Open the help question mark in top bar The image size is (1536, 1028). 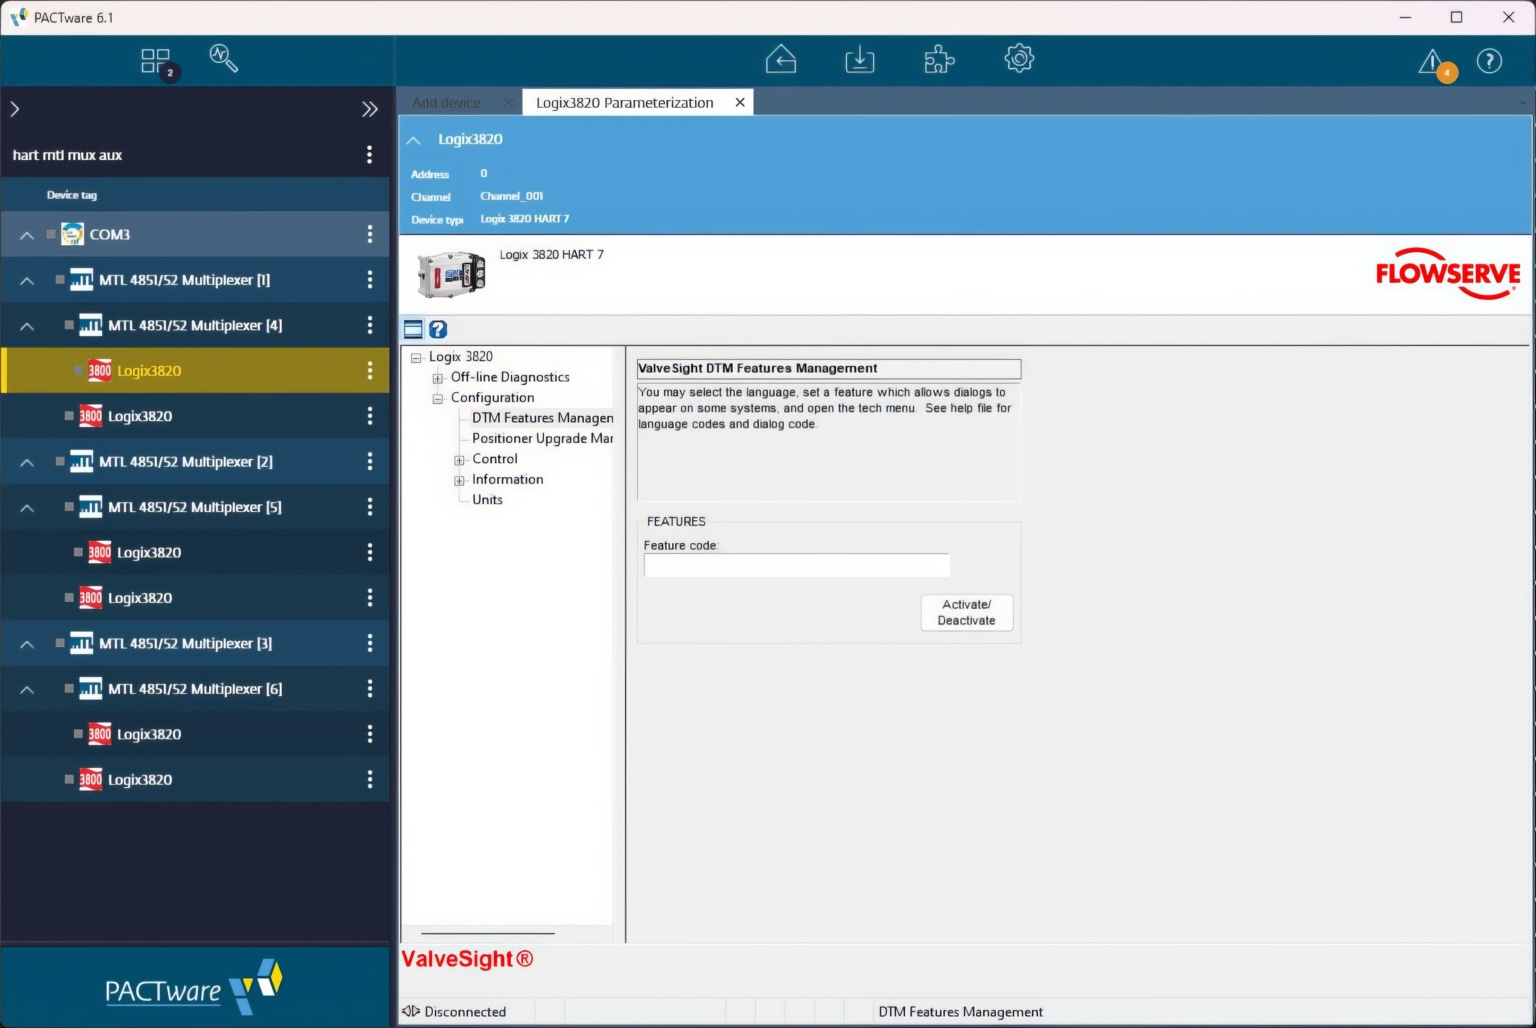tap(1489, 61)
